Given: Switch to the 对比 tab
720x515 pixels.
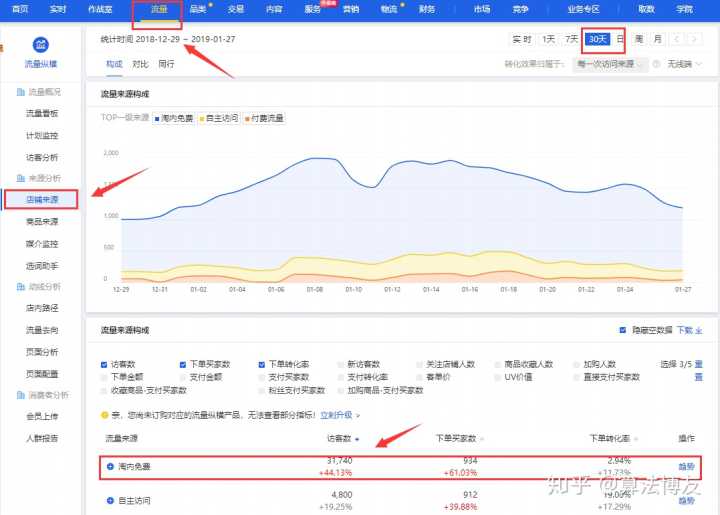Looking at the screenshot, I should click(140, 64).
